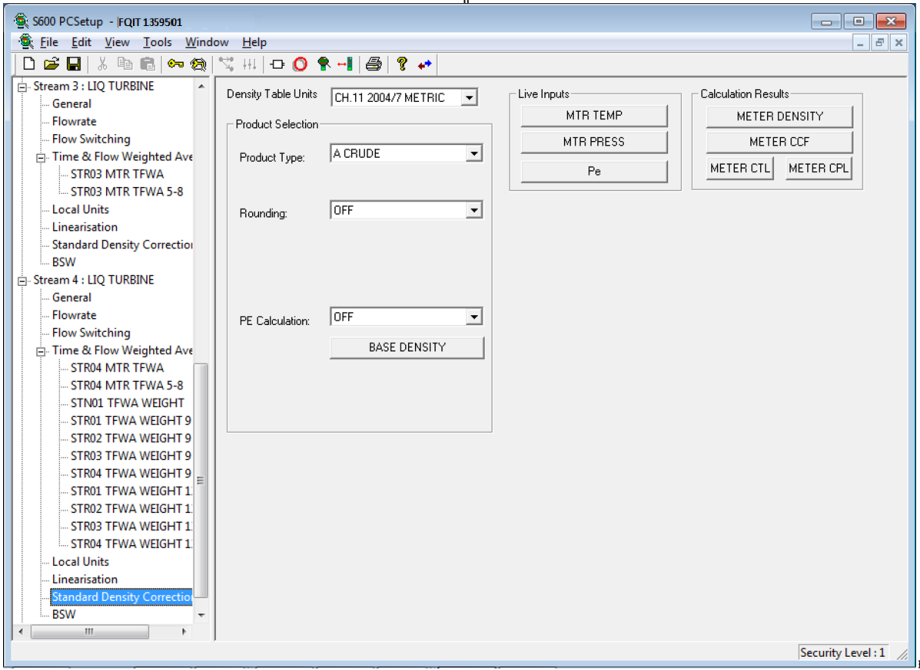Click tree vertical scrollbar down arrow
Screen dimensions: 920x670
coord(201,615)
